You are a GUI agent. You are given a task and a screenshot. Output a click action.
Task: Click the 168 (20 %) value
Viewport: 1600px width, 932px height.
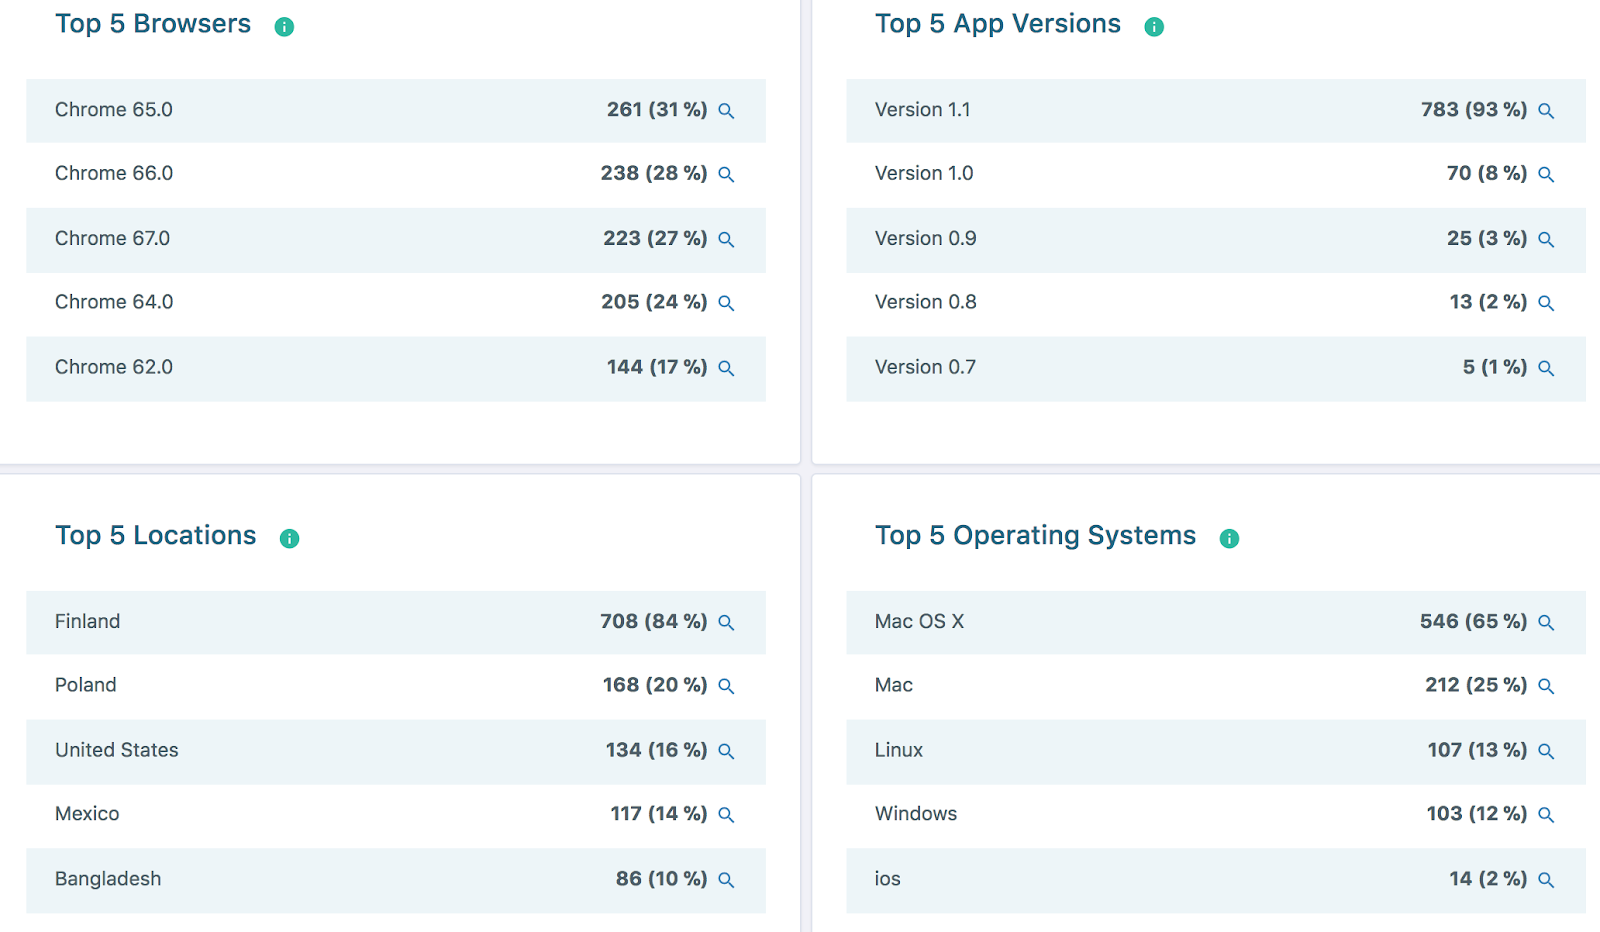pyautogui.click(x=655, y=685)
